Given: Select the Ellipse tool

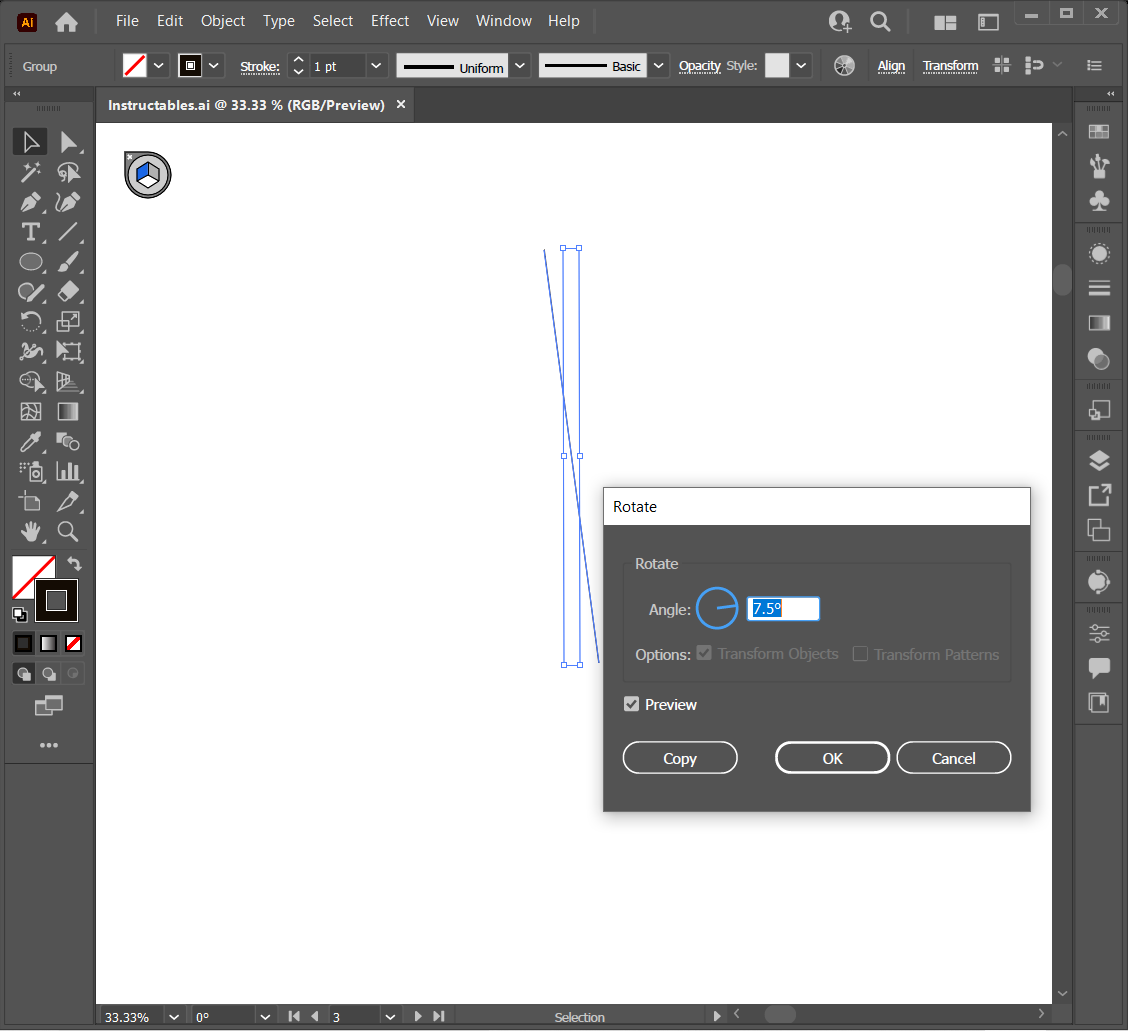Looking at the screenshot, I should pyautogui.click(x=30, y=262).
